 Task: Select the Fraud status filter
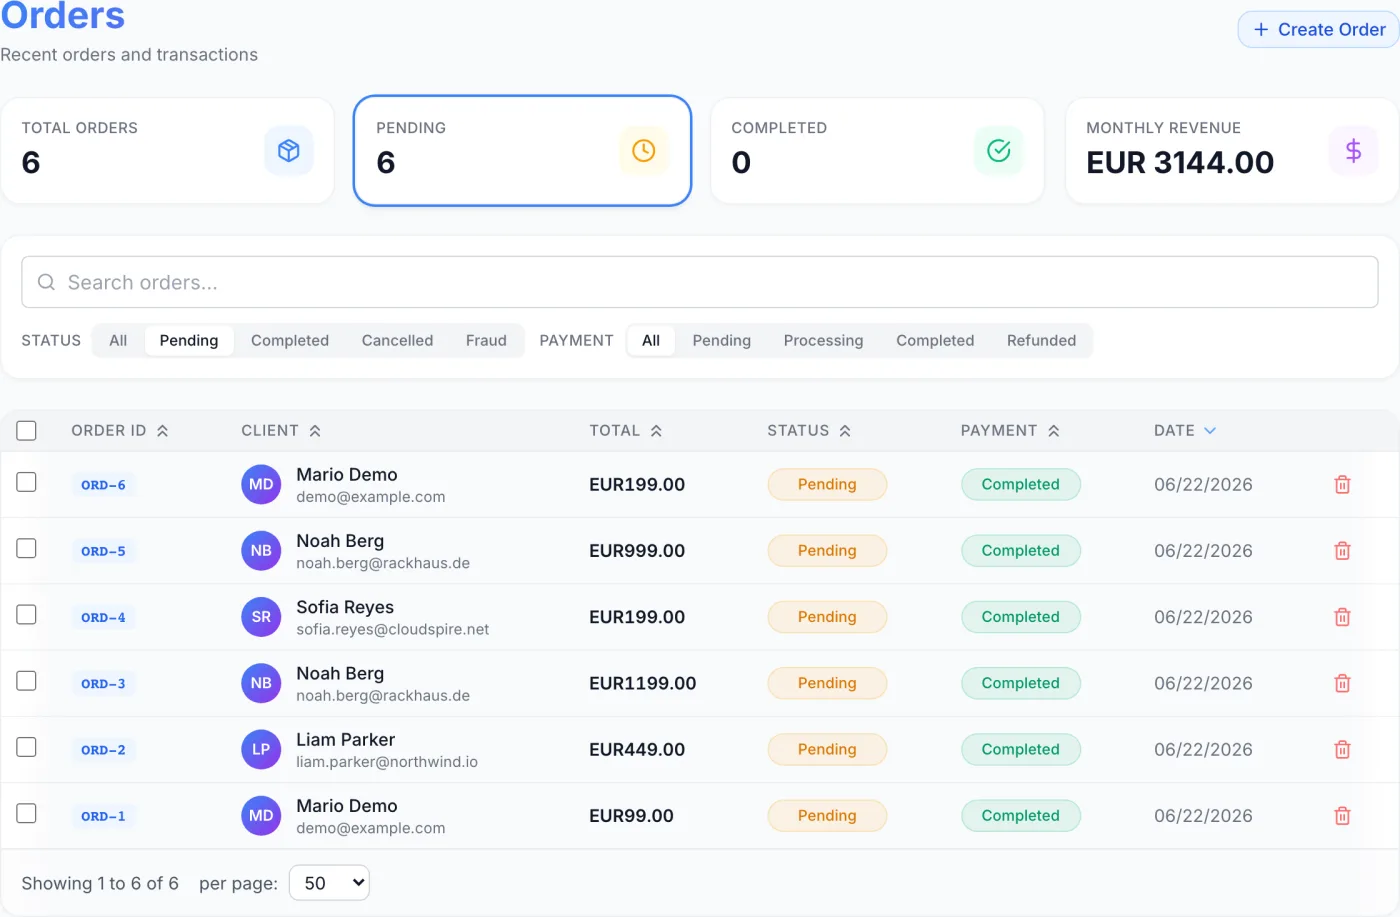point(486,341)
